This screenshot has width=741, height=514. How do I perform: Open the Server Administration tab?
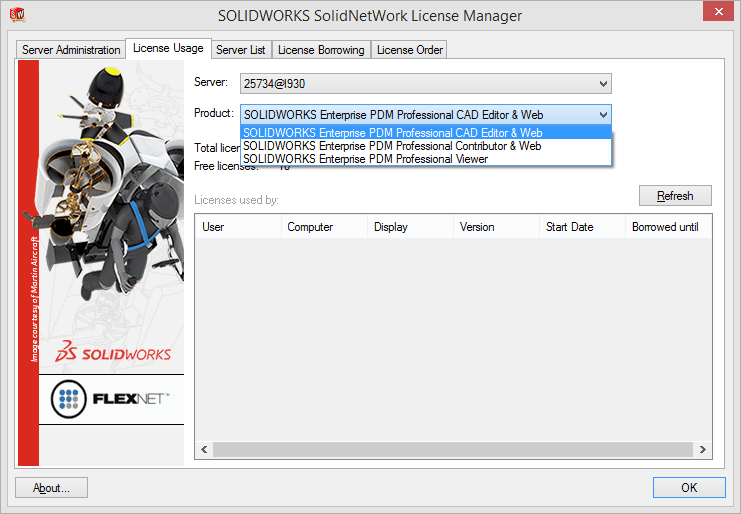point(71,50)
